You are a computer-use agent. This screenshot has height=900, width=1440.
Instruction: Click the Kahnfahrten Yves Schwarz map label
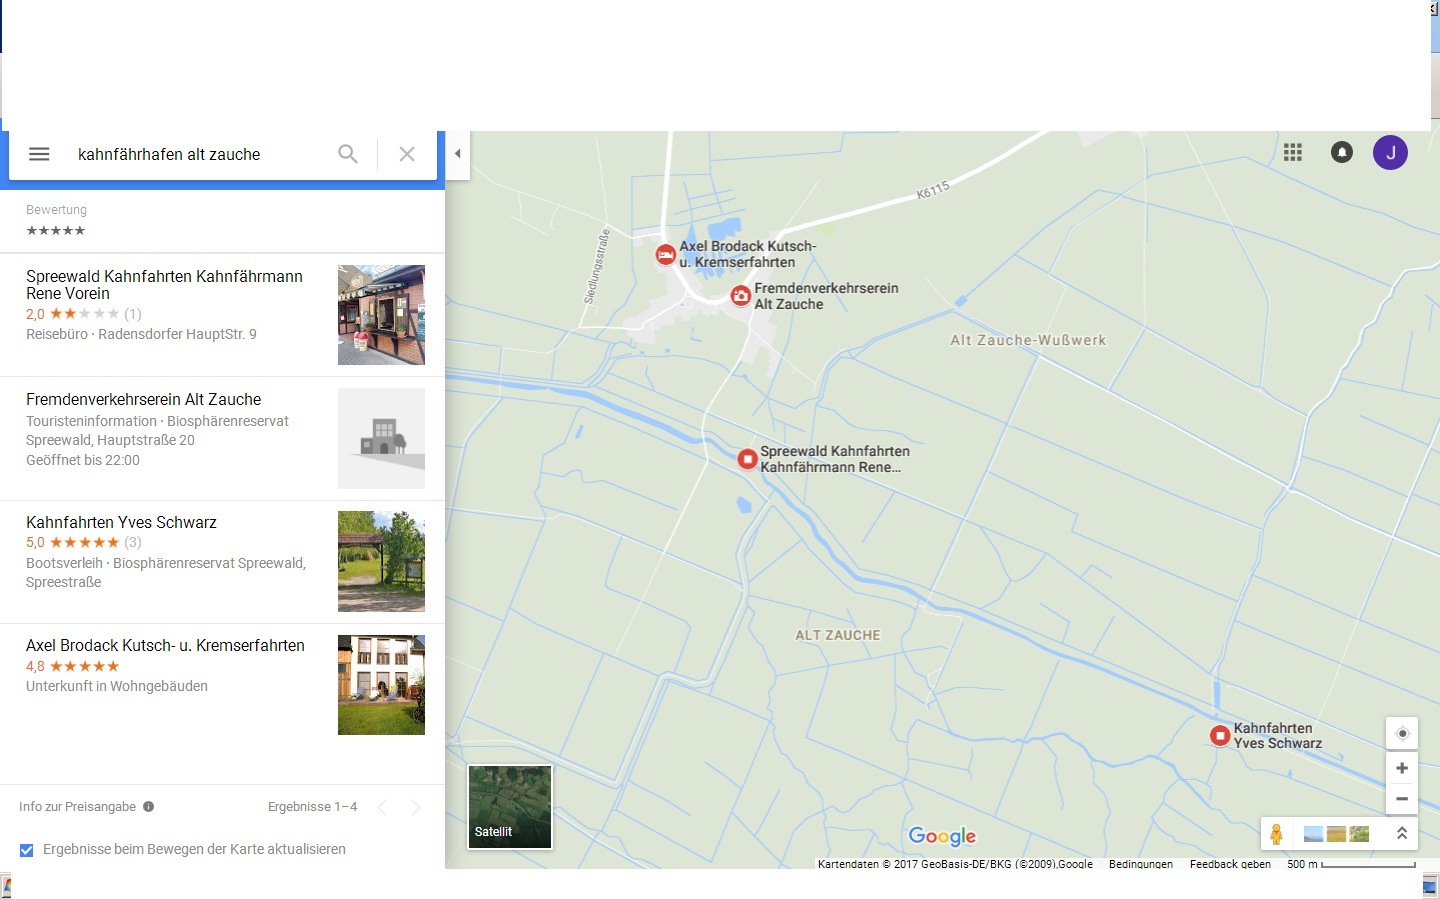pos(1277,736)
